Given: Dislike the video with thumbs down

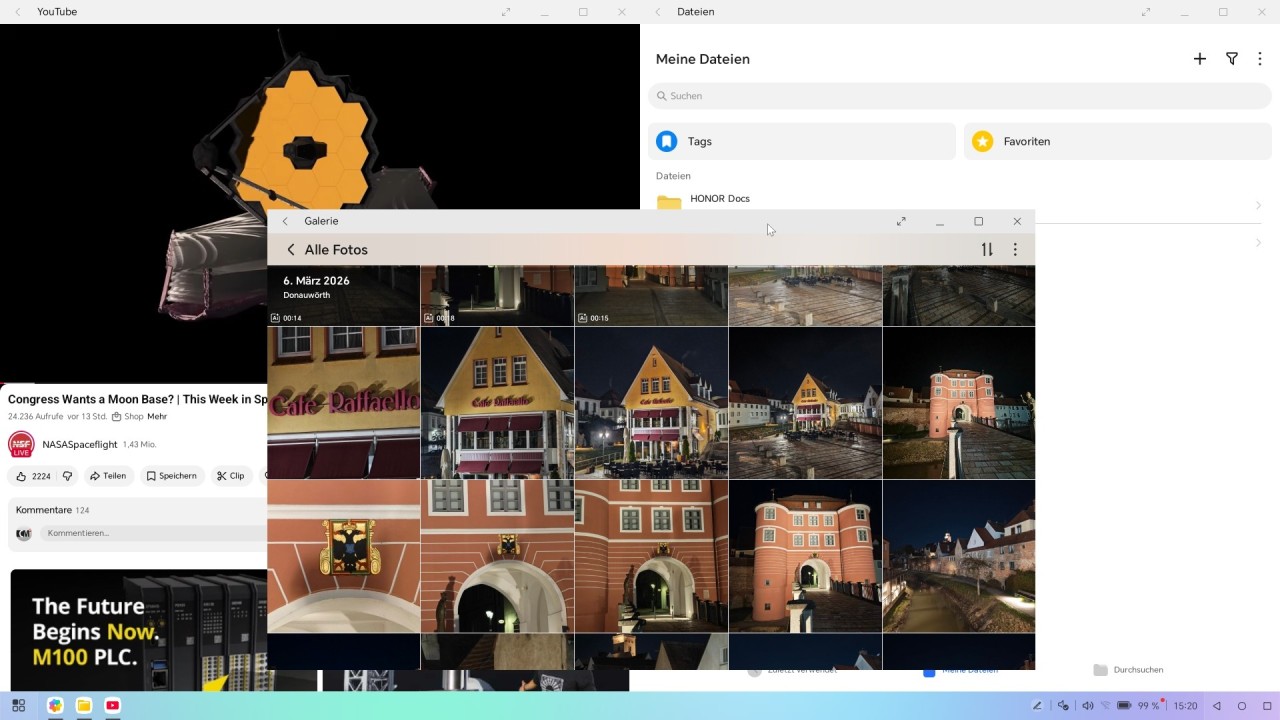Looking at the screenshot, I should (x=68, y=476).
